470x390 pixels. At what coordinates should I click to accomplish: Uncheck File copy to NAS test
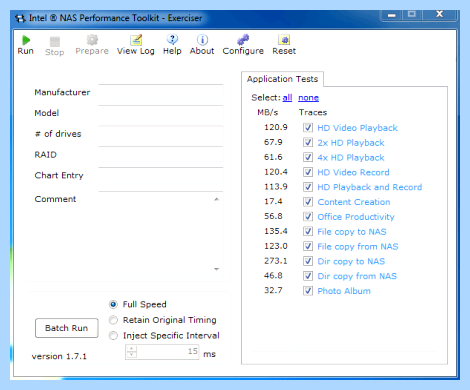(x=308, y=231)
